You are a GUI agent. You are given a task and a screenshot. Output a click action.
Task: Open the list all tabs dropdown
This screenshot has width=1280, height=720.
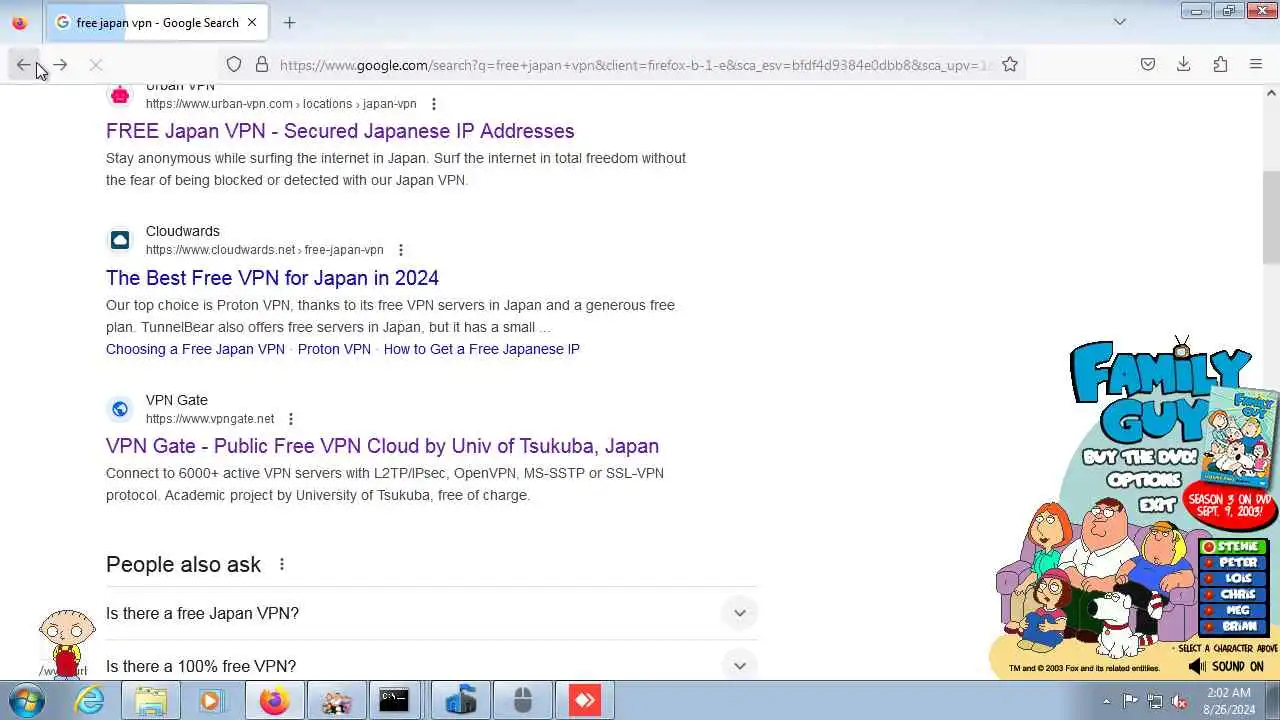coord(1120,22)
